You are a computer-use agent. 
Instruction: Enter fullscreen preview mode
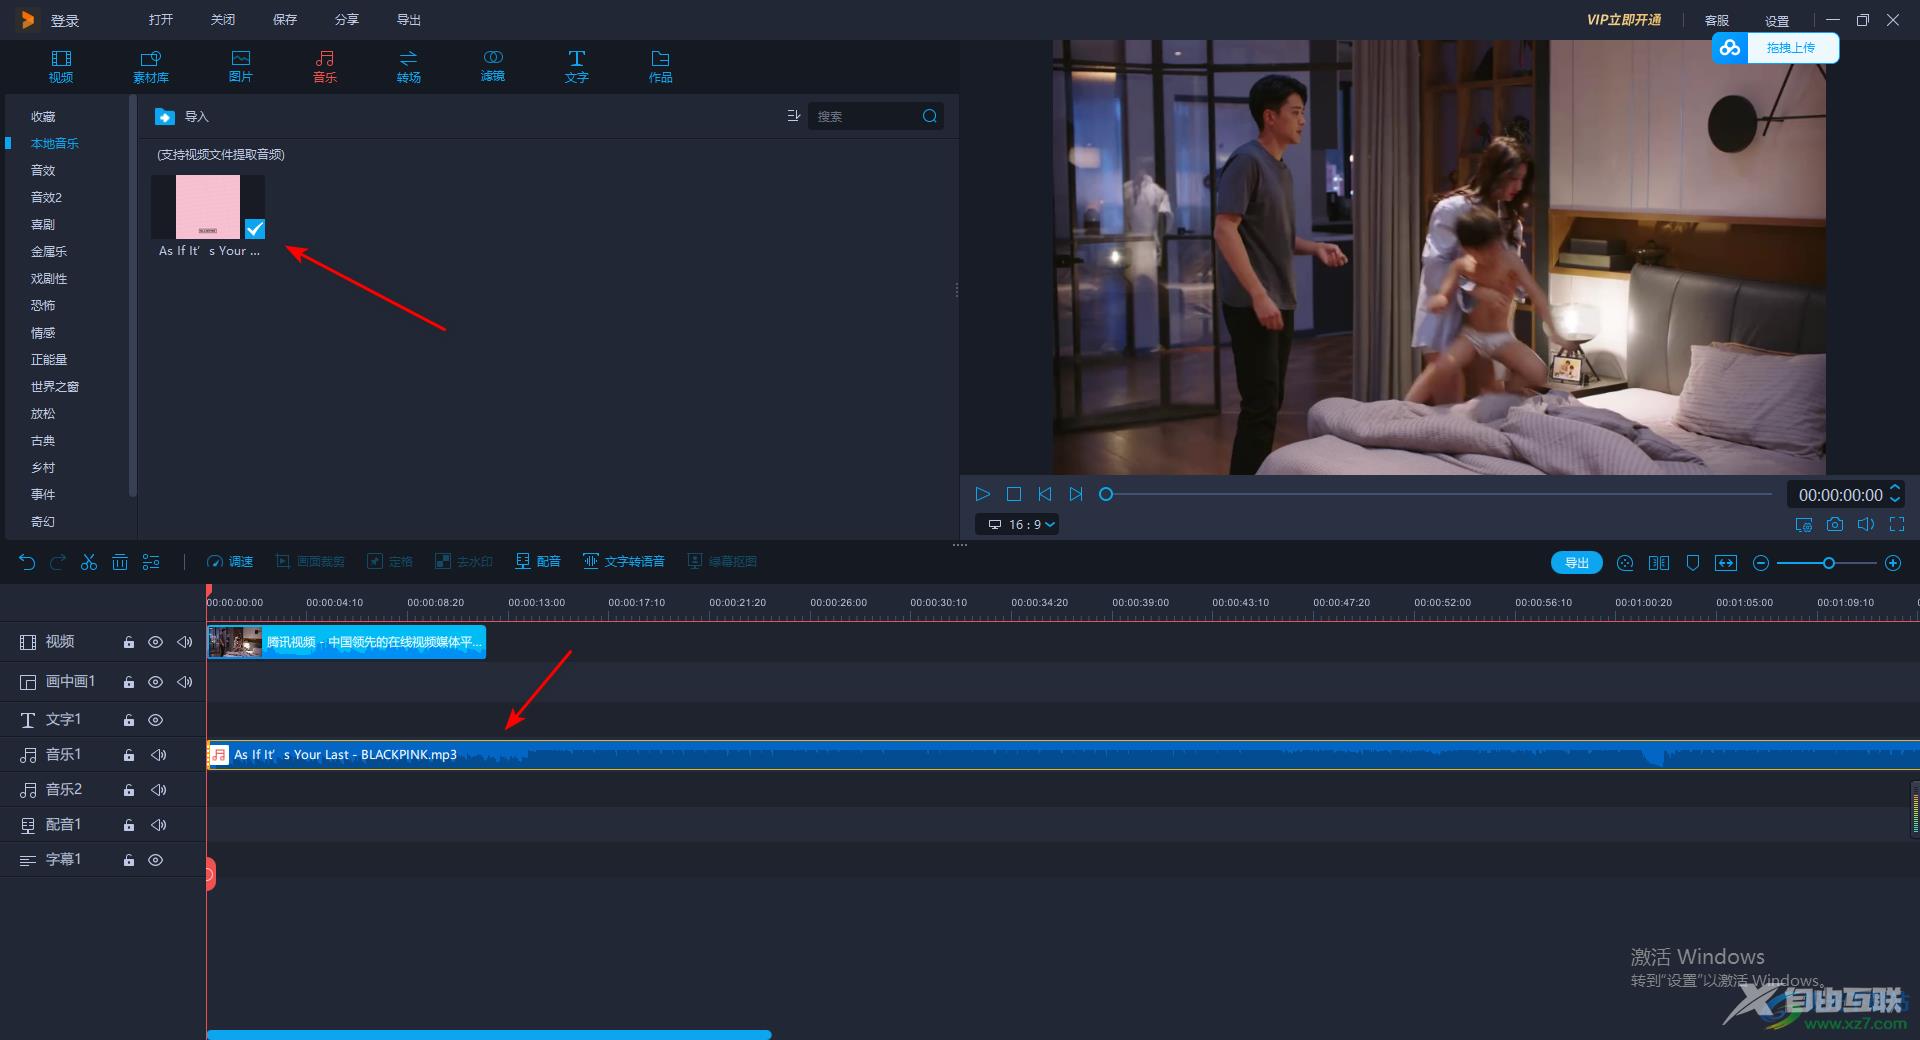[1897, 524]
